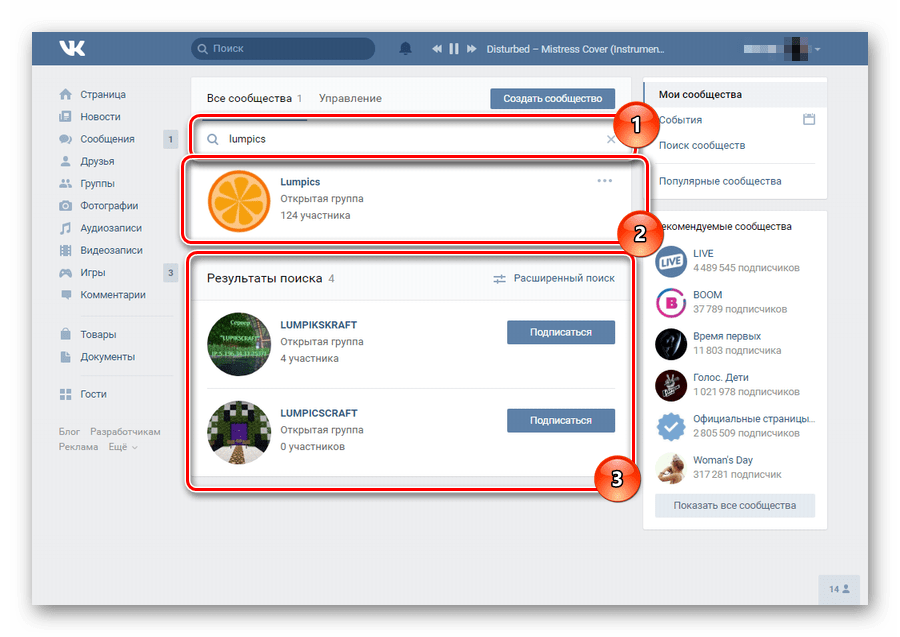Skip to the next audio track
900x637 pixels.
pyautogui.click(x=471, y=48)
